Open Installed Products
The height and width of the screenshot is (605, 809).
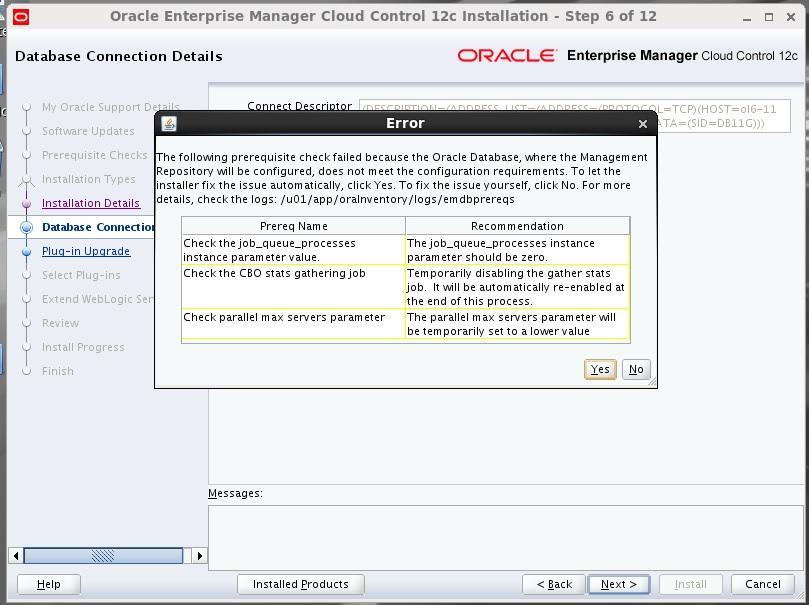click(300, 584)
